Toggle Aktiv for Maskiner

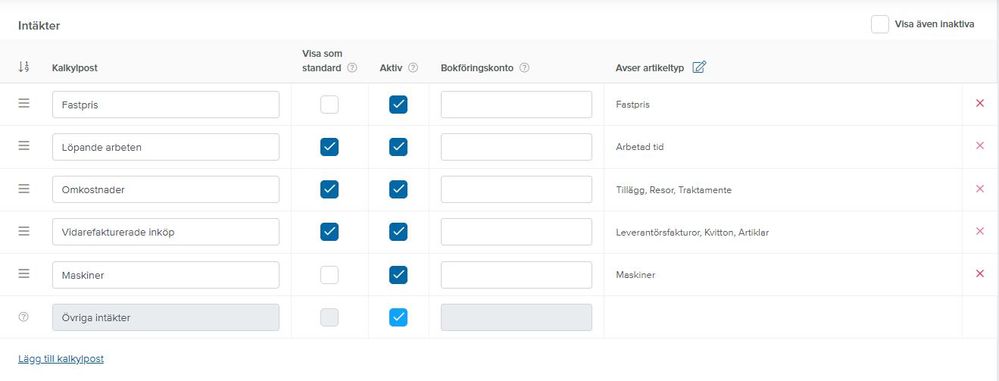tap(398, 275)
